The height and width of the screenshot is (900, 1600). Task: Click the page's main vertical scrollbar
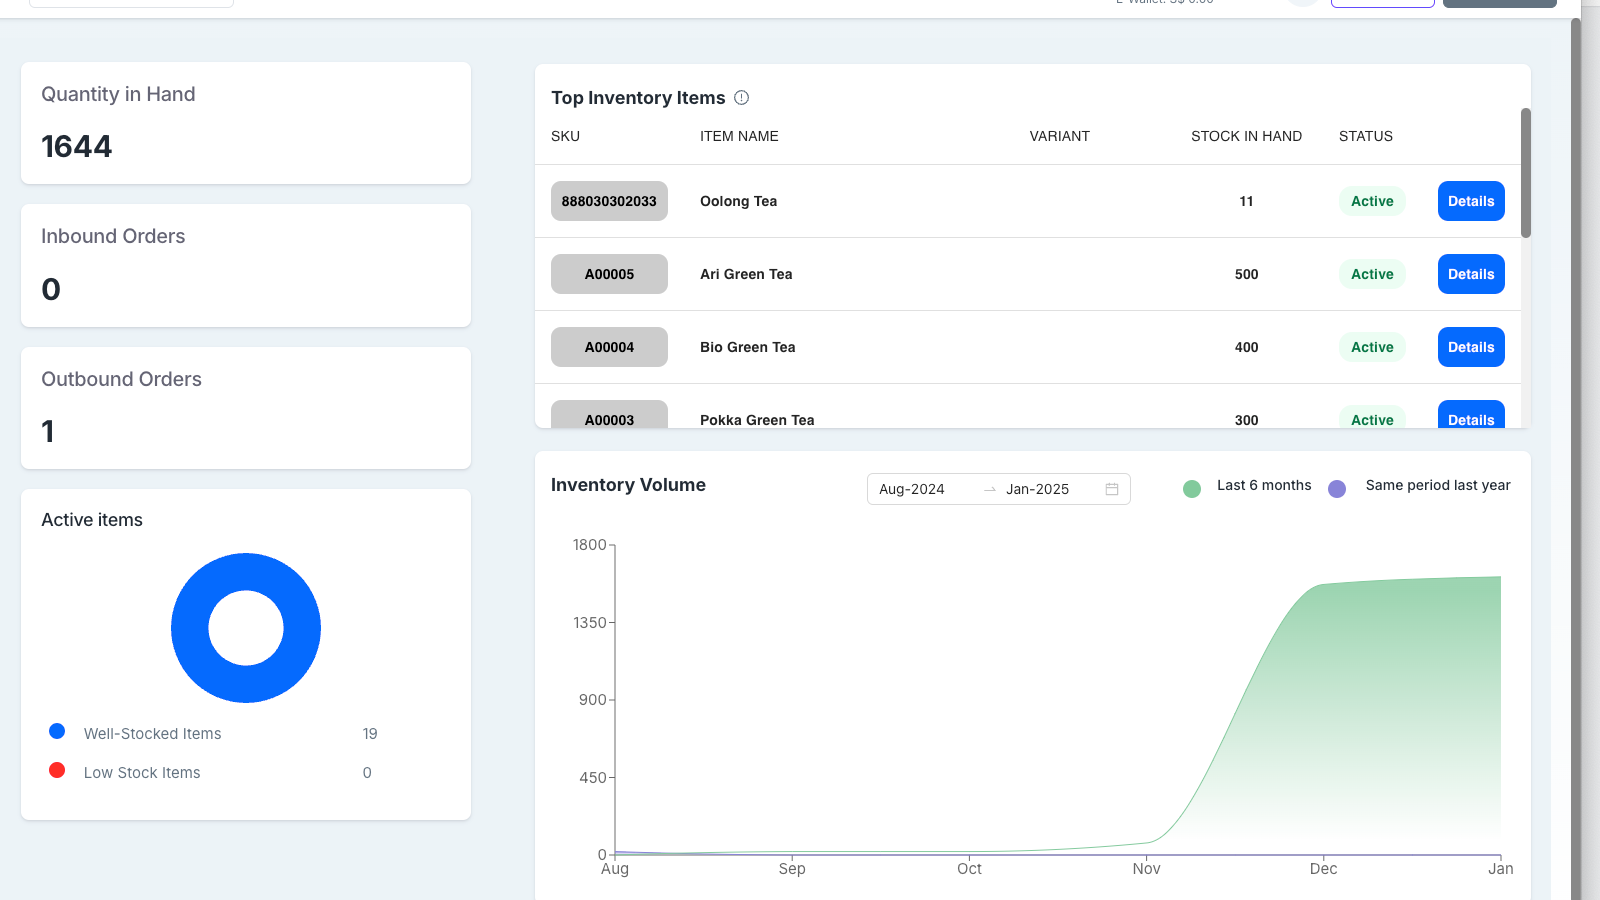pyautogui.click(x=1575, y=450)
